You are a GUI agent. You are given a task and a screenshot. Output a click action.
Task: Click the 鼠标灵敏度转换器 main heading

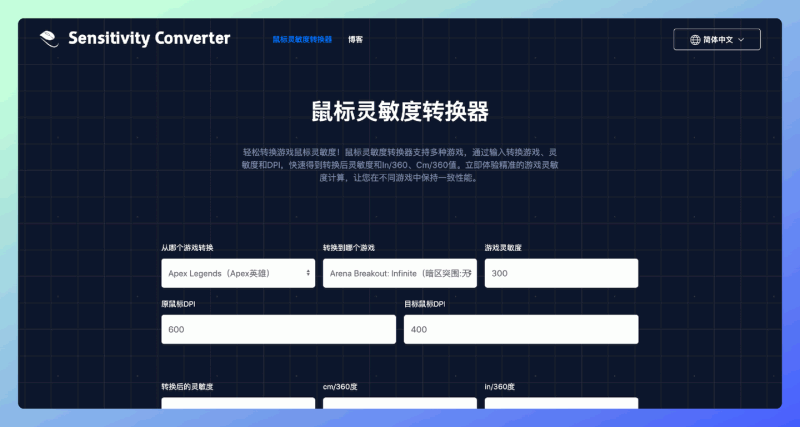point(400,112)
